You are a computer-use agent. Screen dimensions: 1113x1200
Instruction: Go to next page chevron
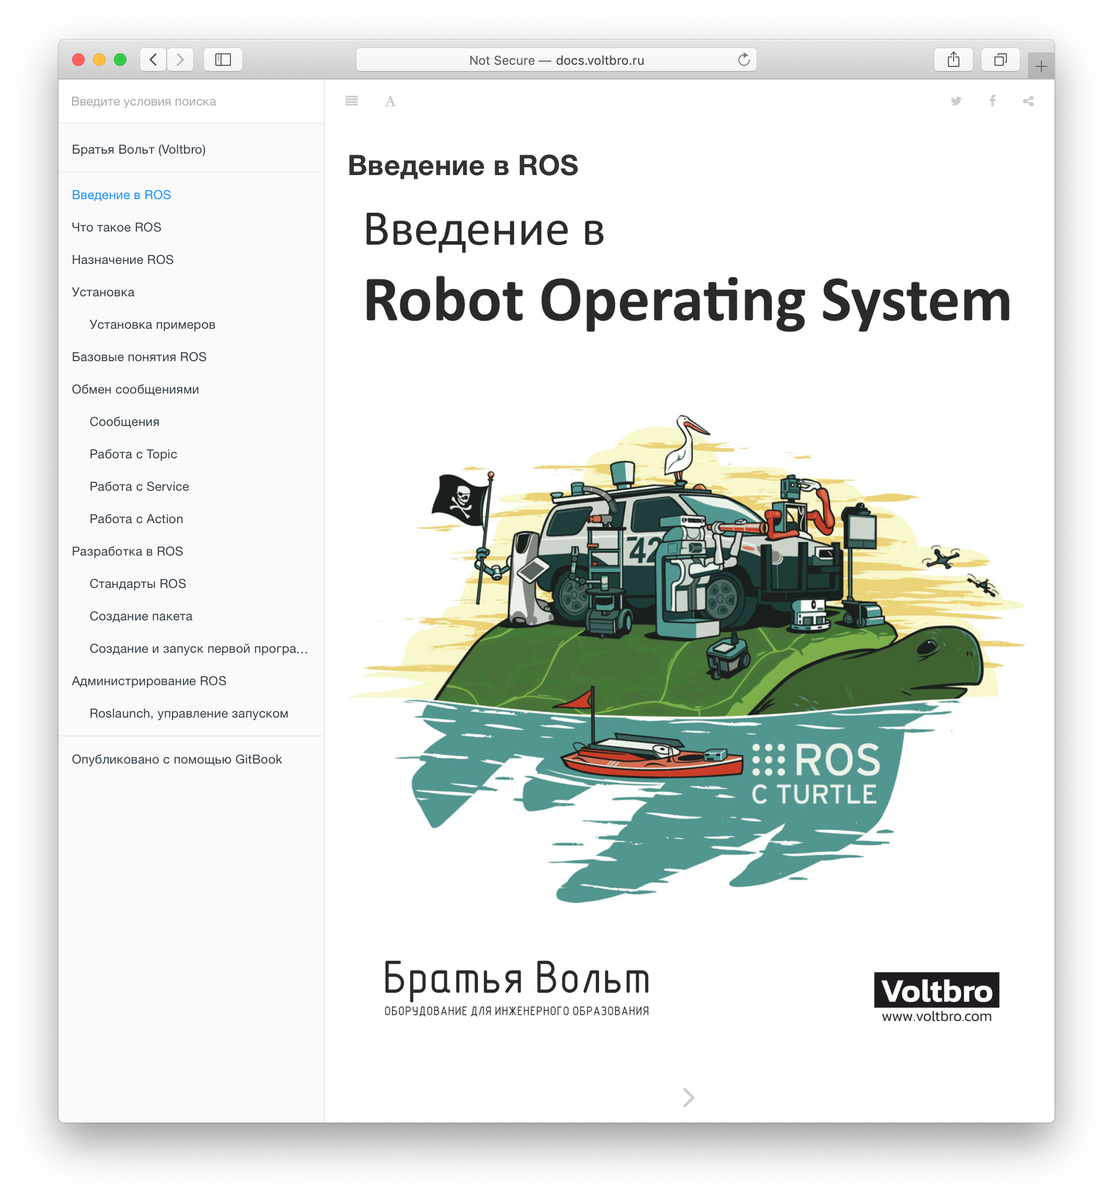[x=688, y=1097]
